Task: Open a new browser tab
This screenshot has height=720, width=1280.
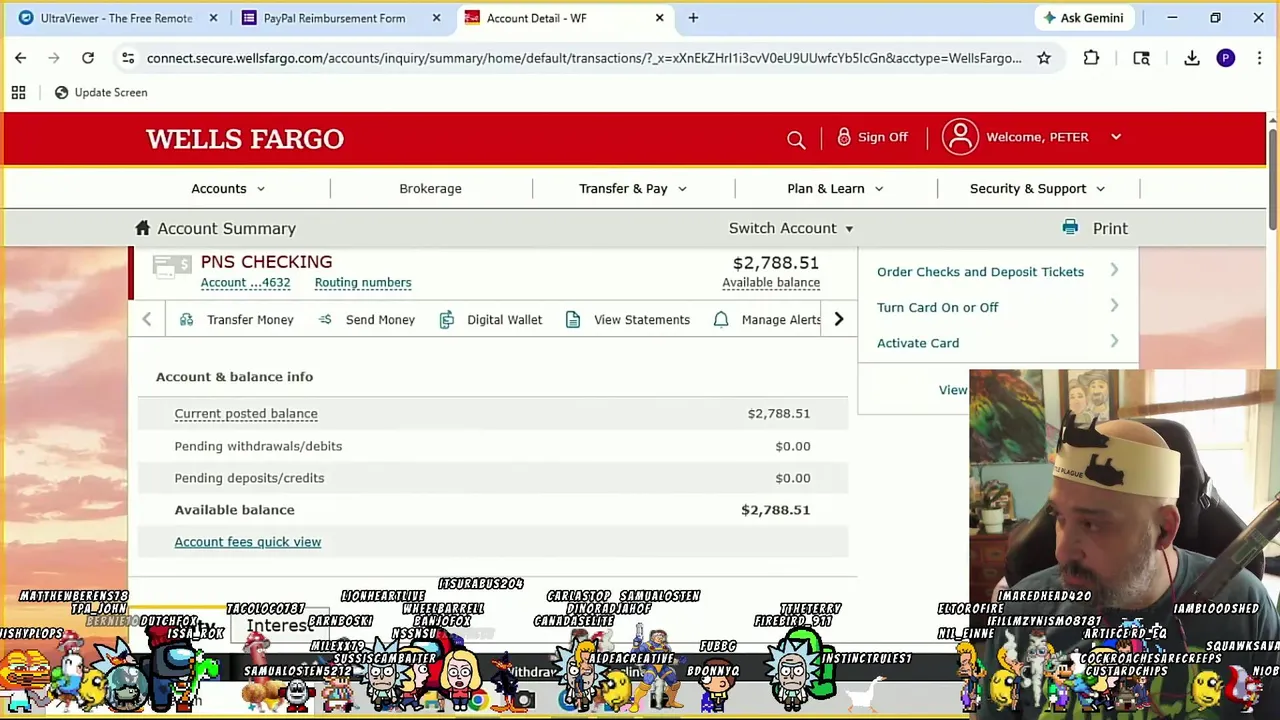Action: click(693, 18)
